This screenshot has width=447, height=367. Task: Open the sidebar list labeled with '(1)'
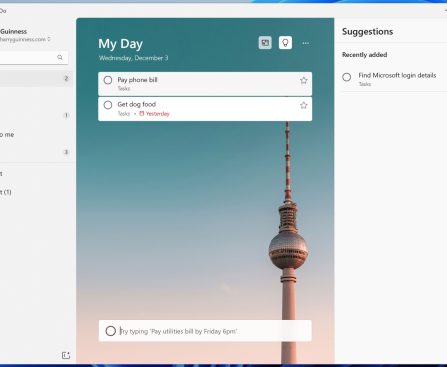36,192
